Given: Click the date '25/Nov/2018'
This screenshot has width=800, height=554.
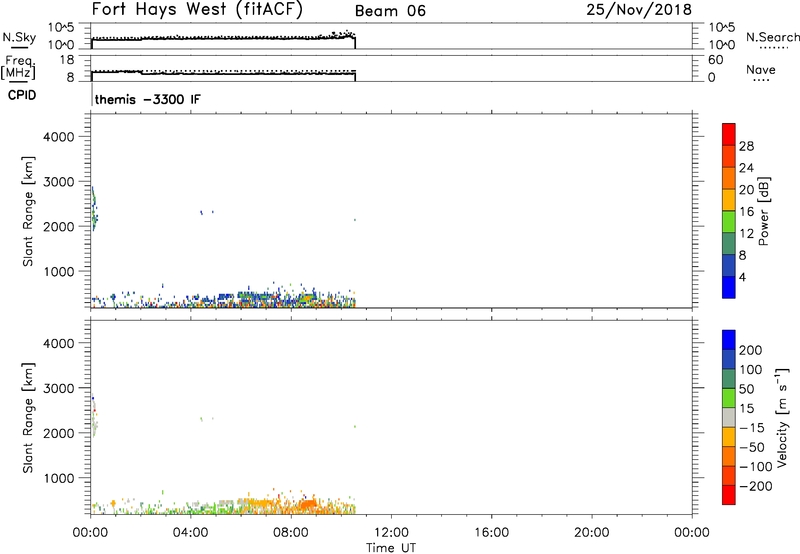Looking at the screenshot, I should (x=639, y=10).
